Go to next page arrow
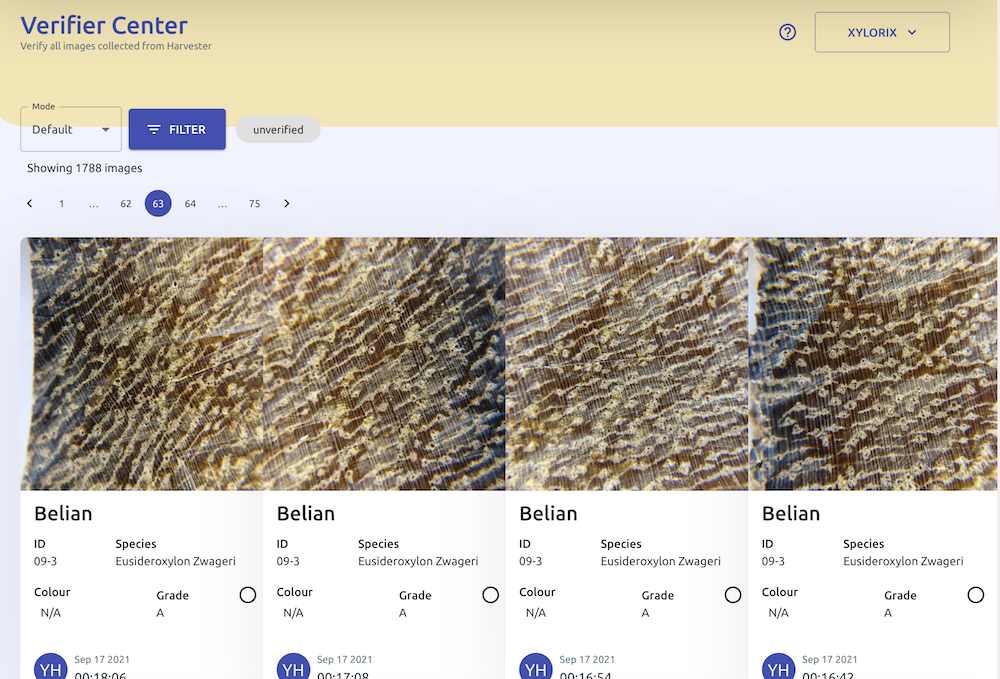The width and height of the screenshot is (1000, 679). pyautogui.click(x=287, y=204)
